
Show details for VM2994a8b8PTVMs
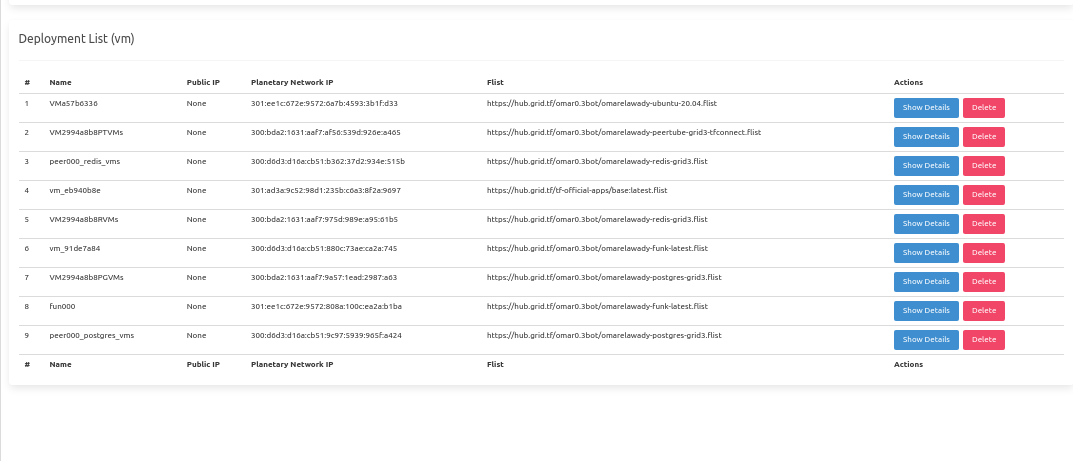point(926,137)
